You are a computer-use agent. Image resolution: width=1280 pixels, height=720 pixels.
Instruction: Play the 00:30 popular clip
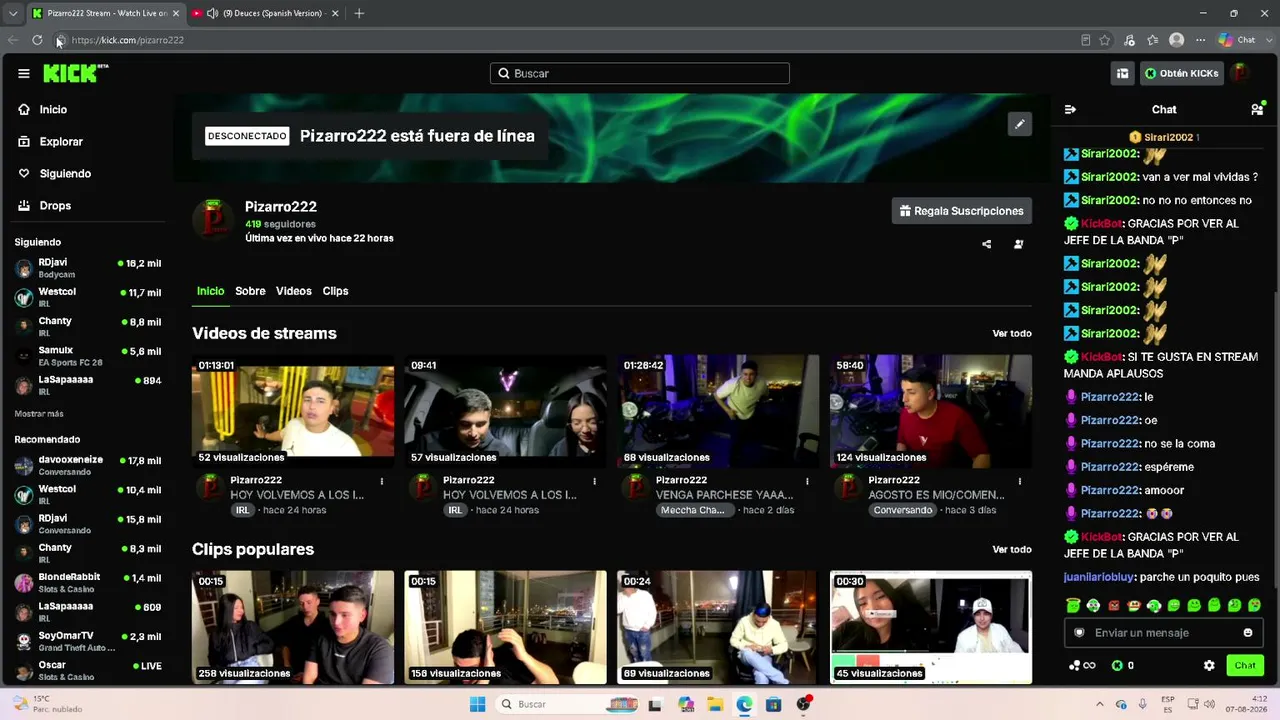click(x=931, y=627)
